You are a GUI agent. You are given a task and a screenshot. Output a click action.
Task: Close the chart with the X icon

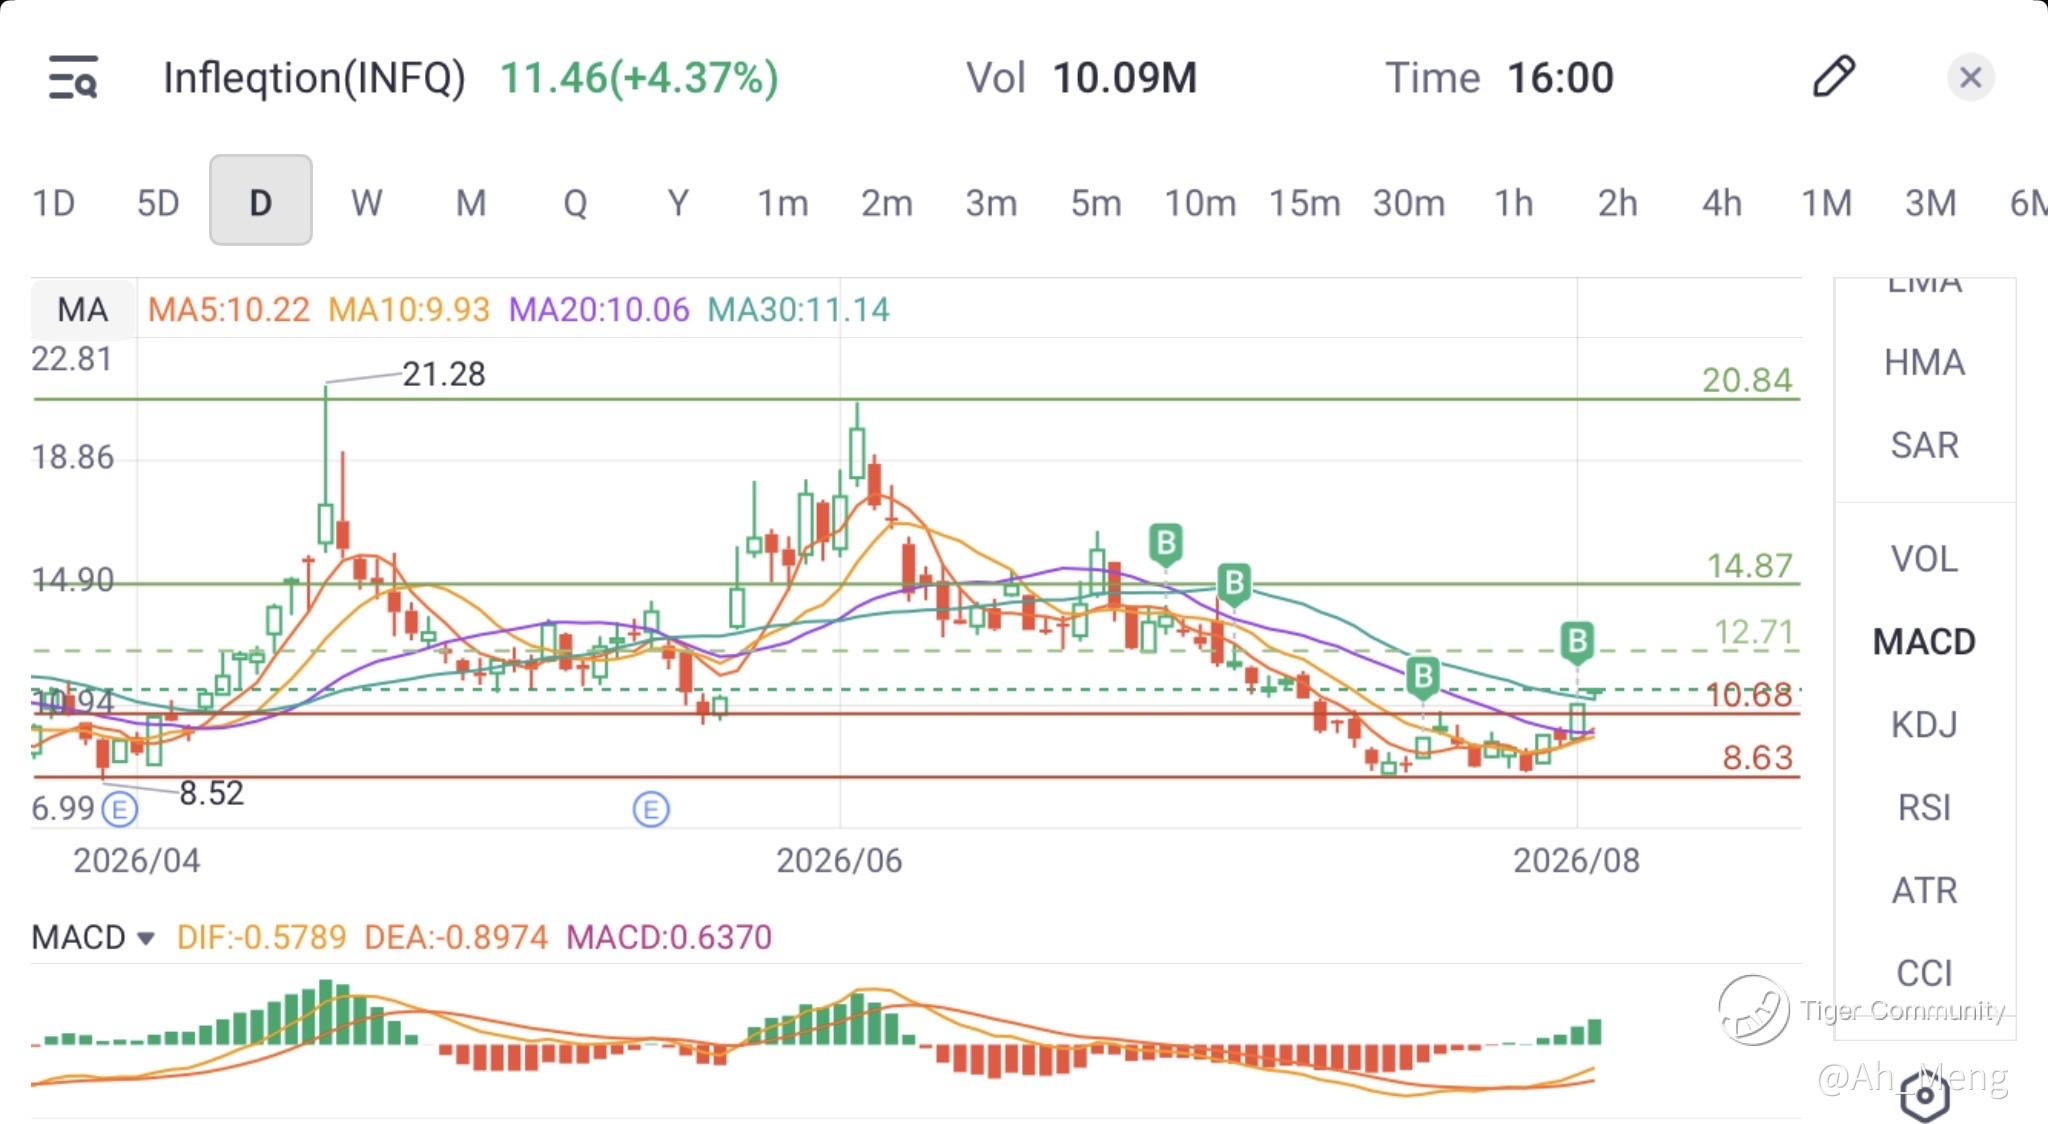[1970, 77]
